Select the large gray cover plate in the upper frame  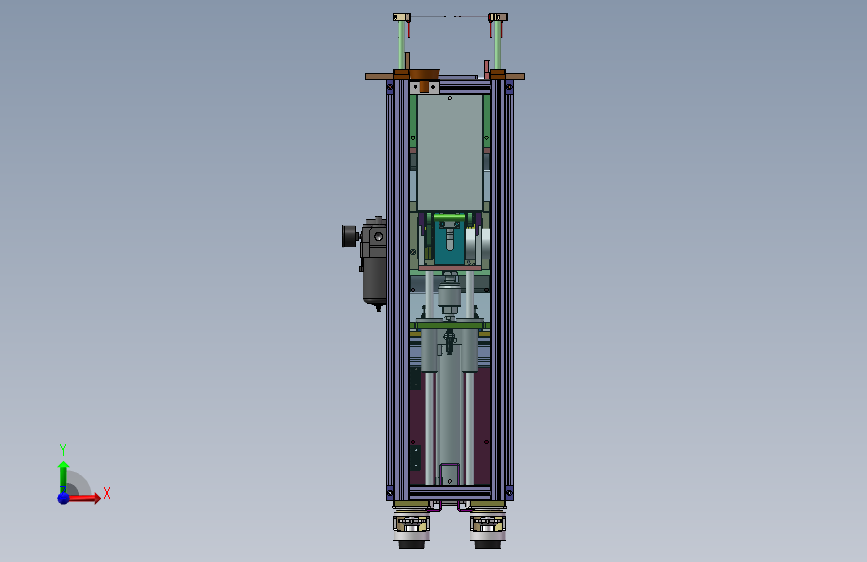pyautogui.click(x=450, y=152)
